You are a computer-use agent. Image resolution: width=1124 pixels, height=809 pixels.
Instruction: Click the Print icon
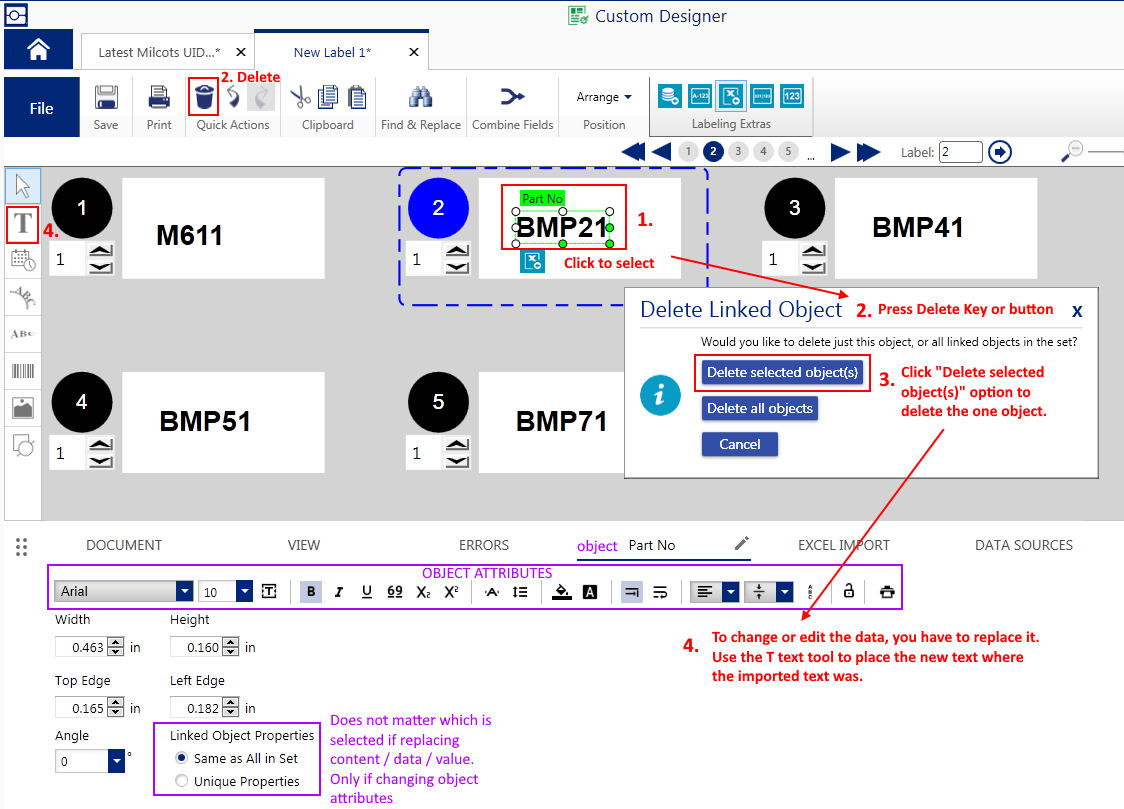[x=158, y=97]
